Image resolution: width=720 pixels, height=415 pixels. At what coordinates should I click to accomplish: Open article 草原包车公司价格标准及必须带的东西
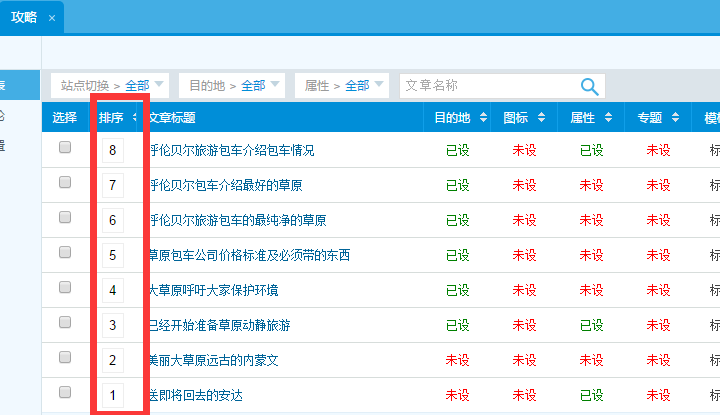point(250,255)
